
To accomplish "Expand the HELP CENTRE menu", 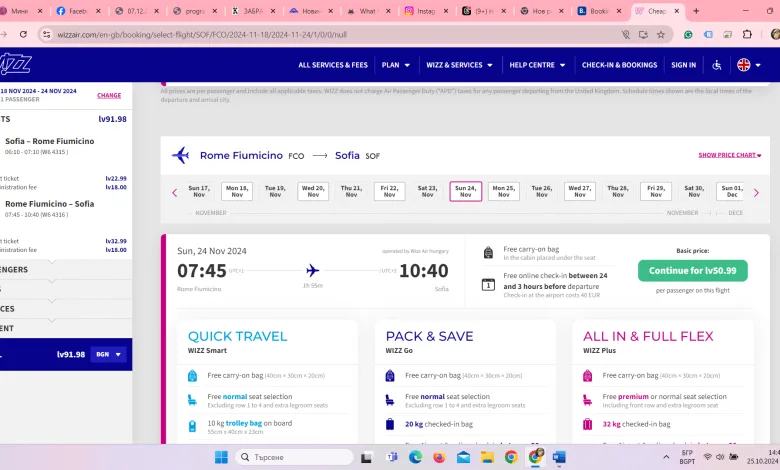I will (537, 65).
